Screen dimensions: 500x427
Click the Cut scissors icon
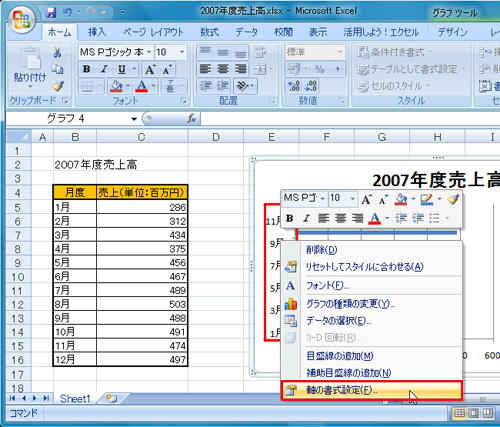tap(57, 52)
